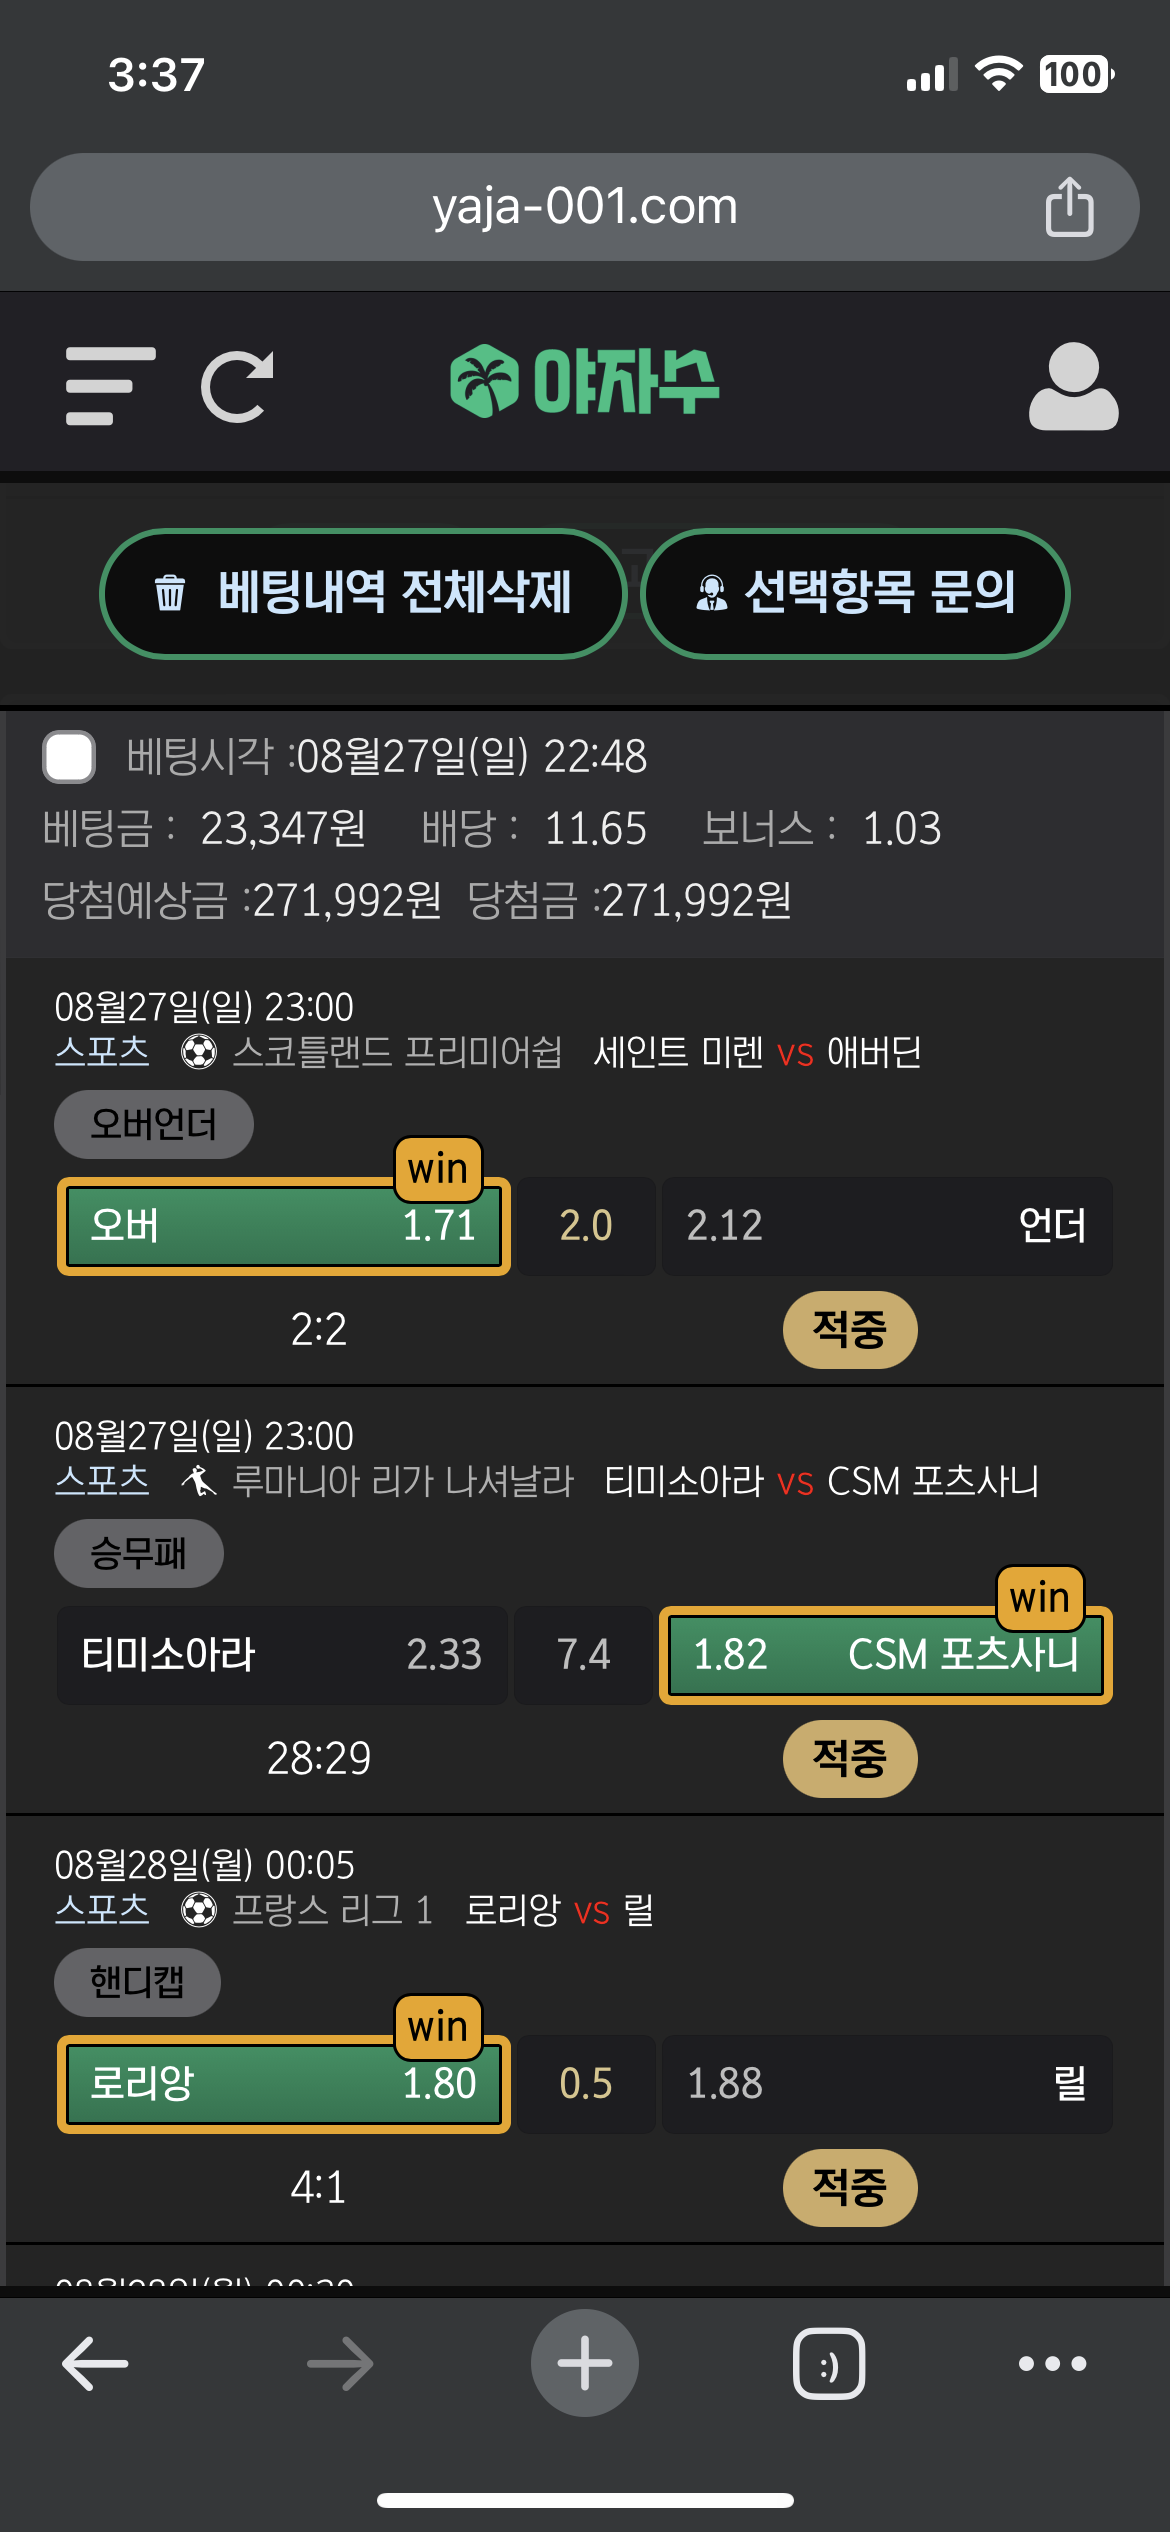Screen dimensions: 1170x2532
Task: Open the user profile icon
Action: point(1073,386)
